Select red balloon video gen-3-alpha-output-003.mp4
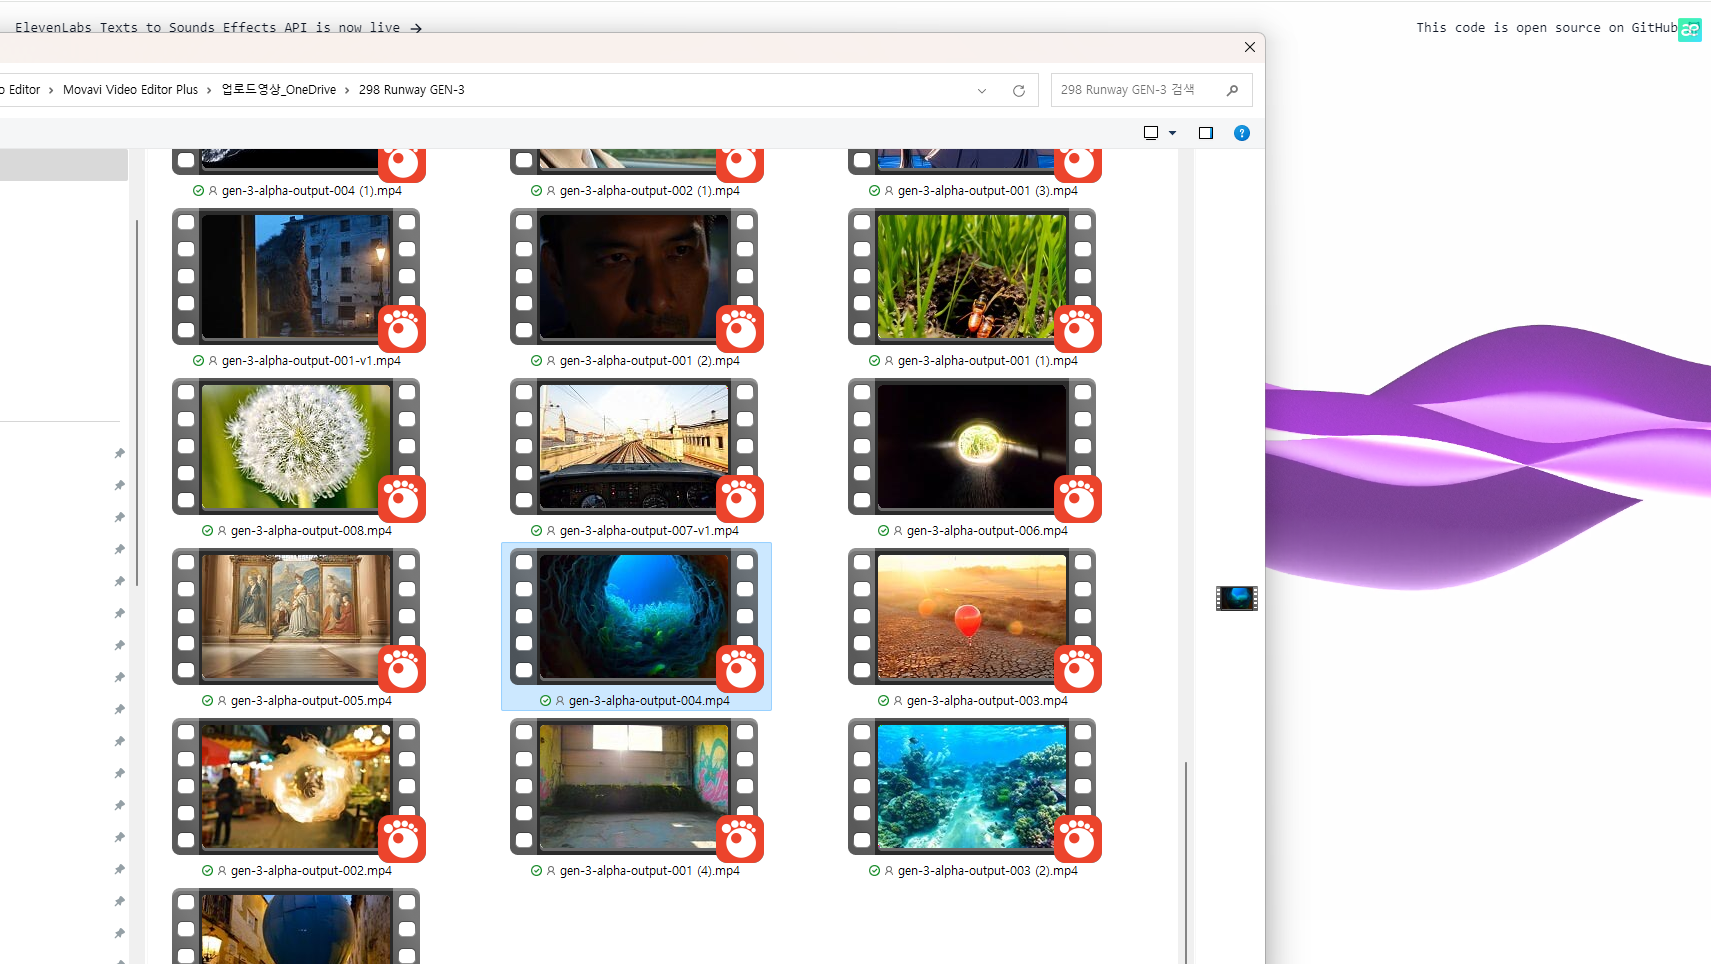Image resolution: width=1711 pixels, height=964 pixels. click(972, 617)
